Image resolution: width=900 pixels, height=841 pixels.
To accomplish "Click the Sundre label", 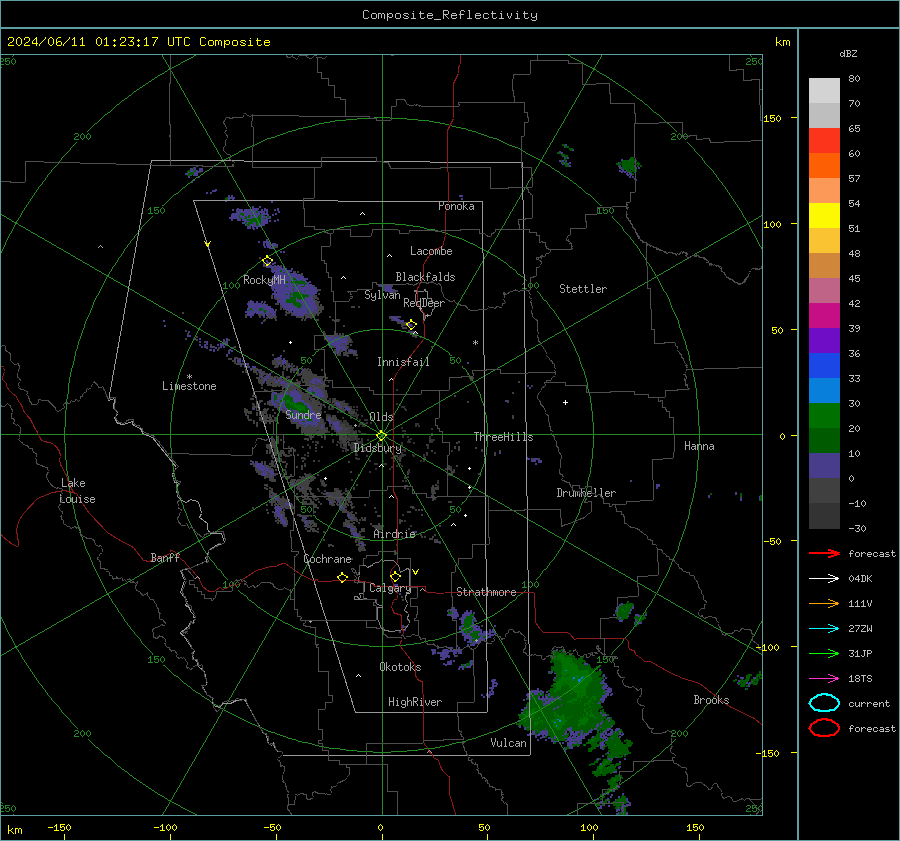I will pos(303,414).
